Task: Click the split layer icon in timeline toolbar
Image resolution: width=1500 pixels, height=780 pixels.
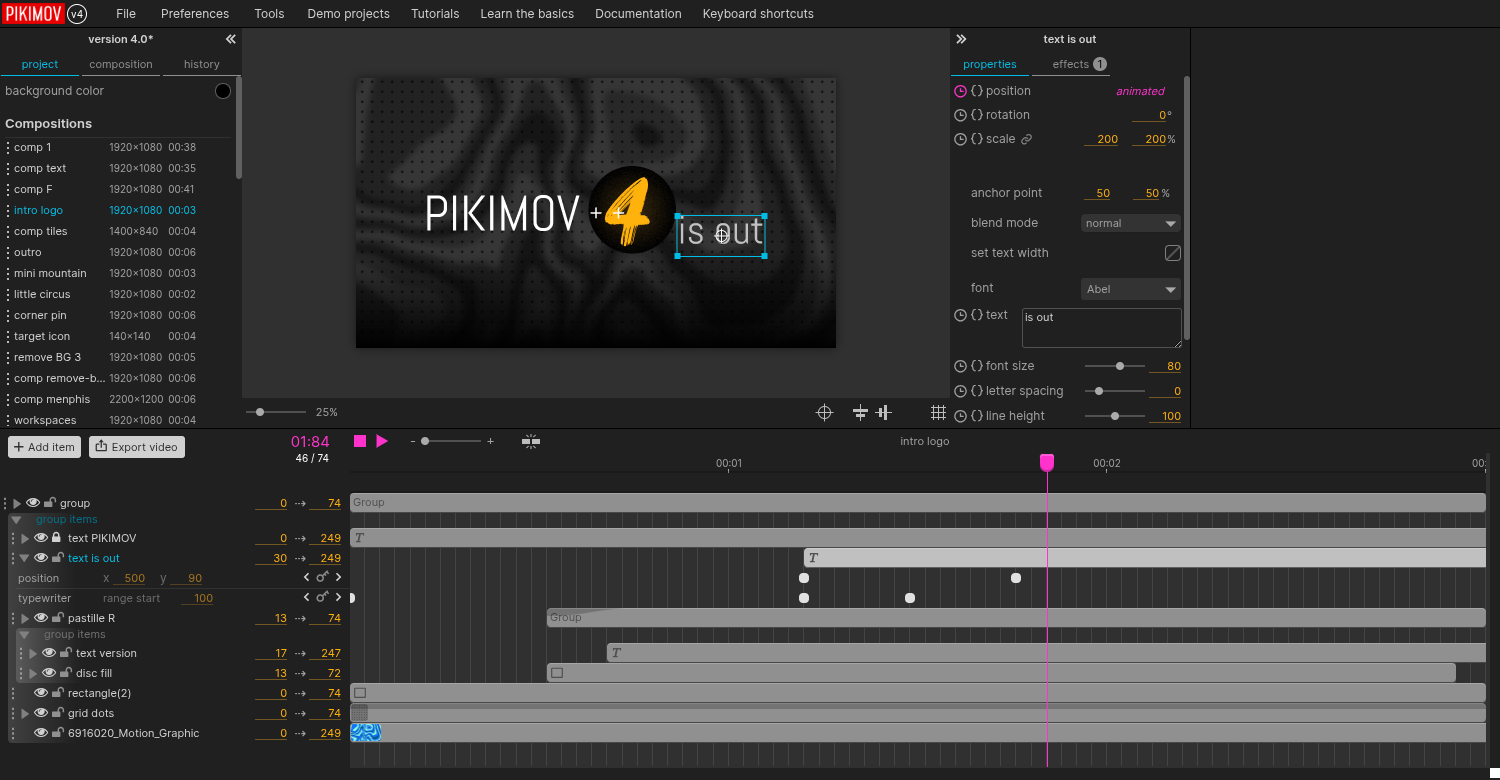Action: 531,441
